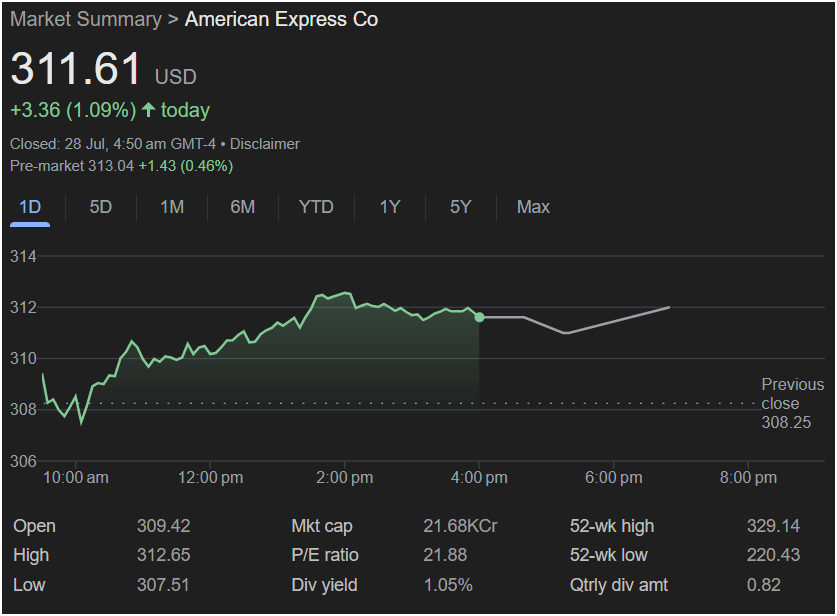The image size is (837, 616).
Task: Click the Mkt cap label
Action: (322, 526)
